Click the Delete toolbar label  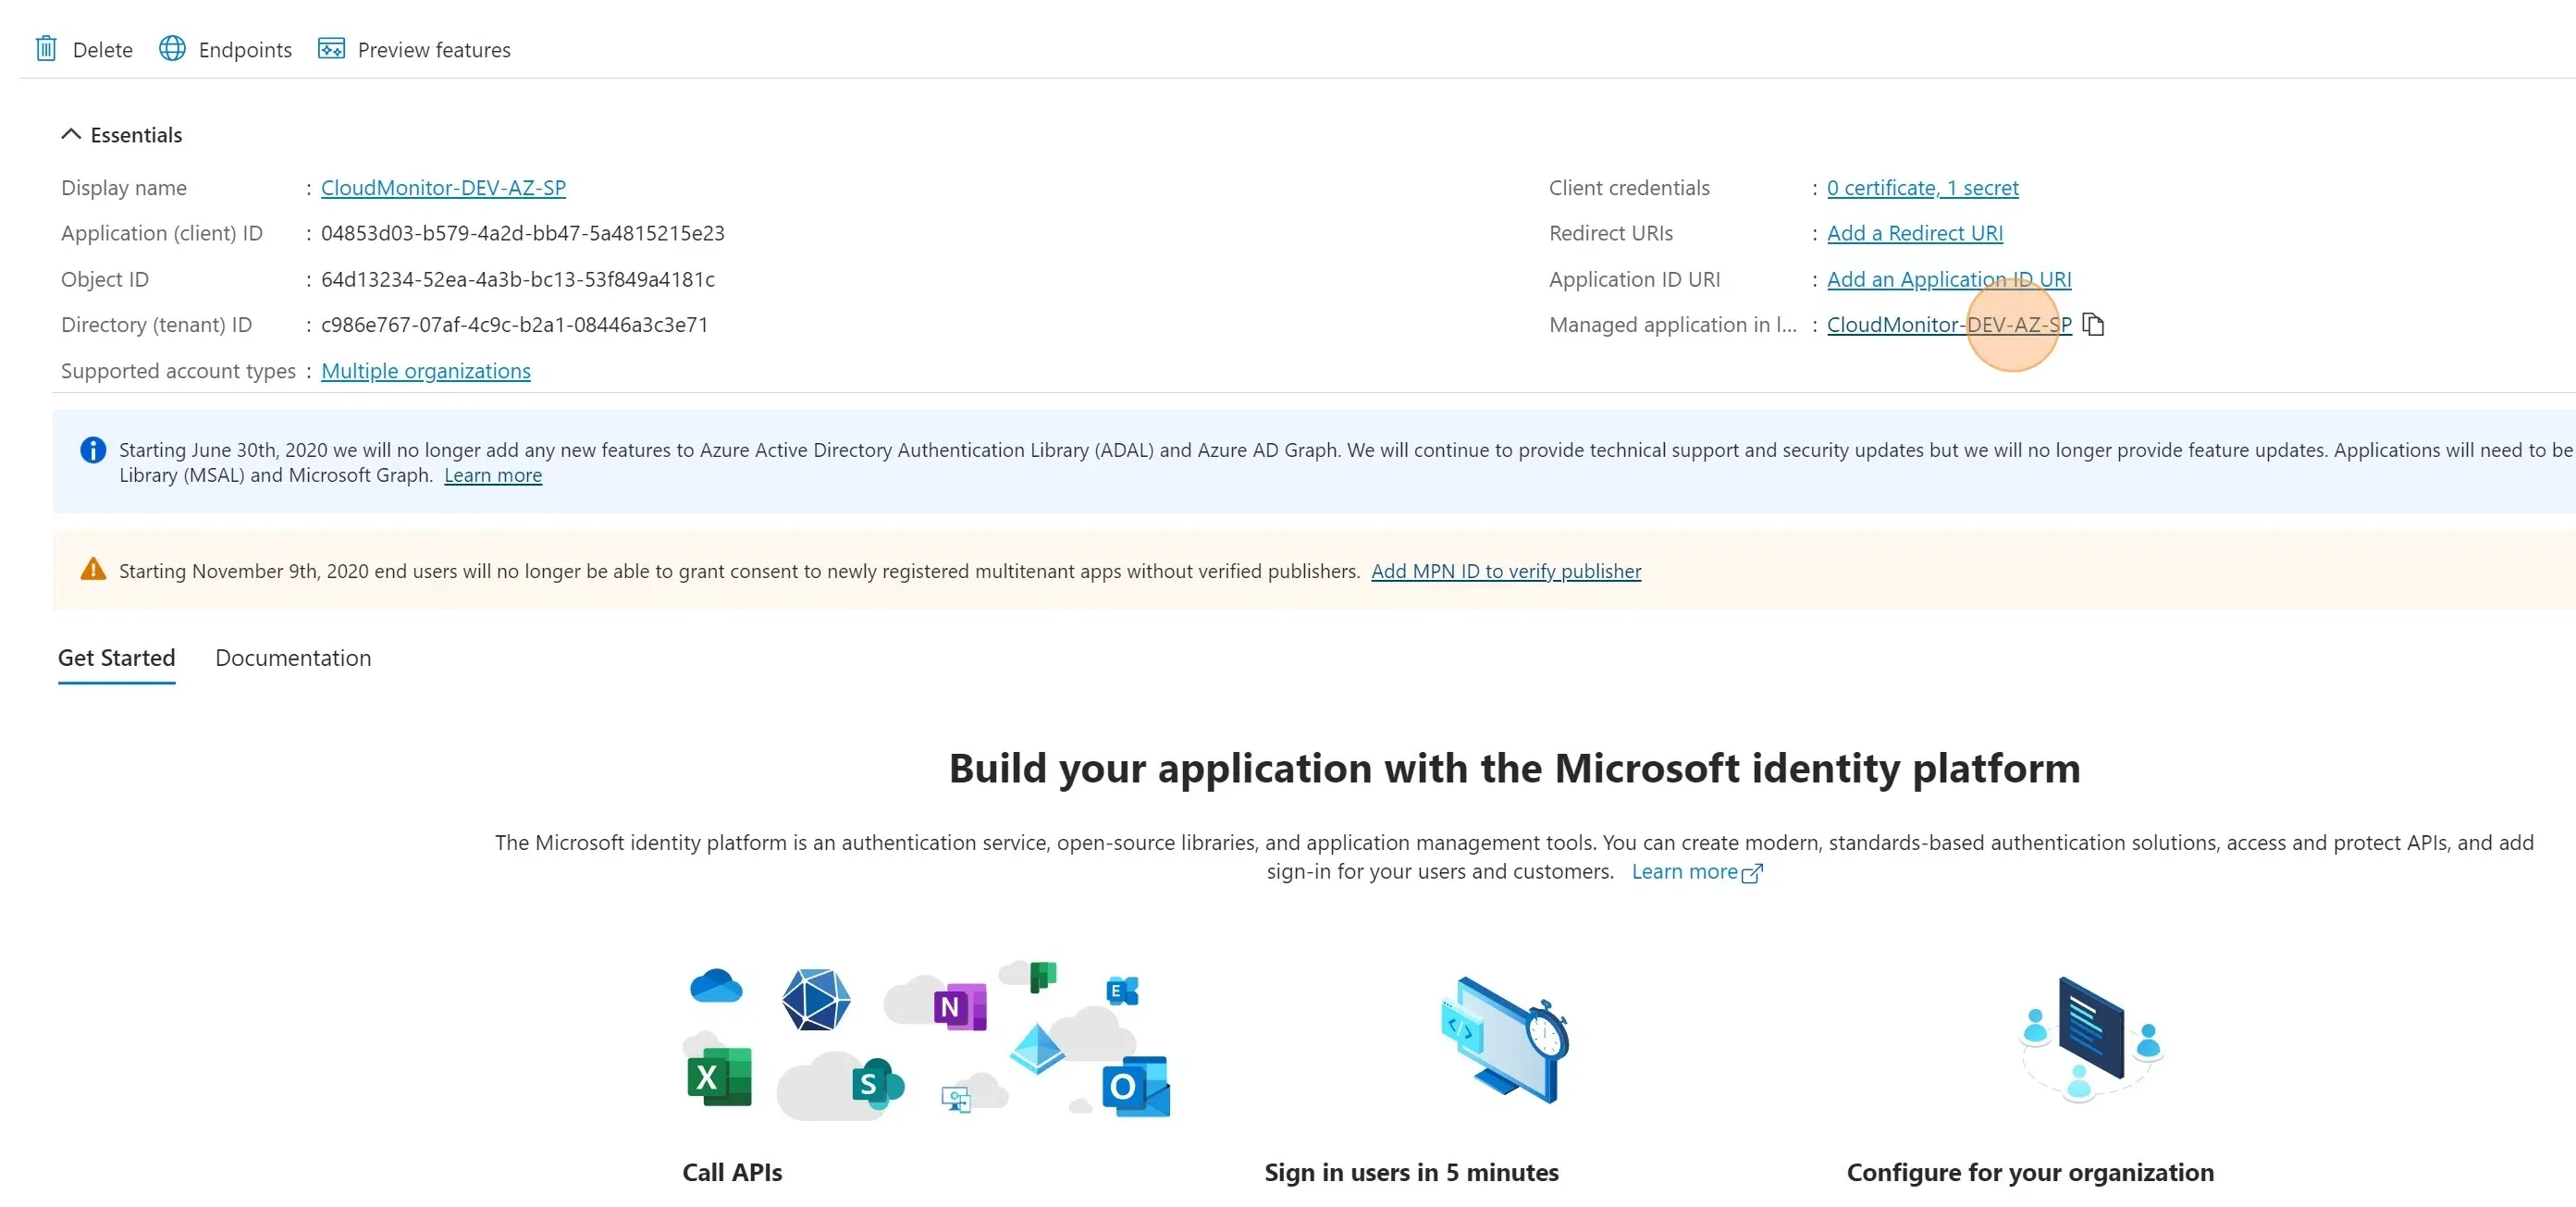[x=103, y=50]
